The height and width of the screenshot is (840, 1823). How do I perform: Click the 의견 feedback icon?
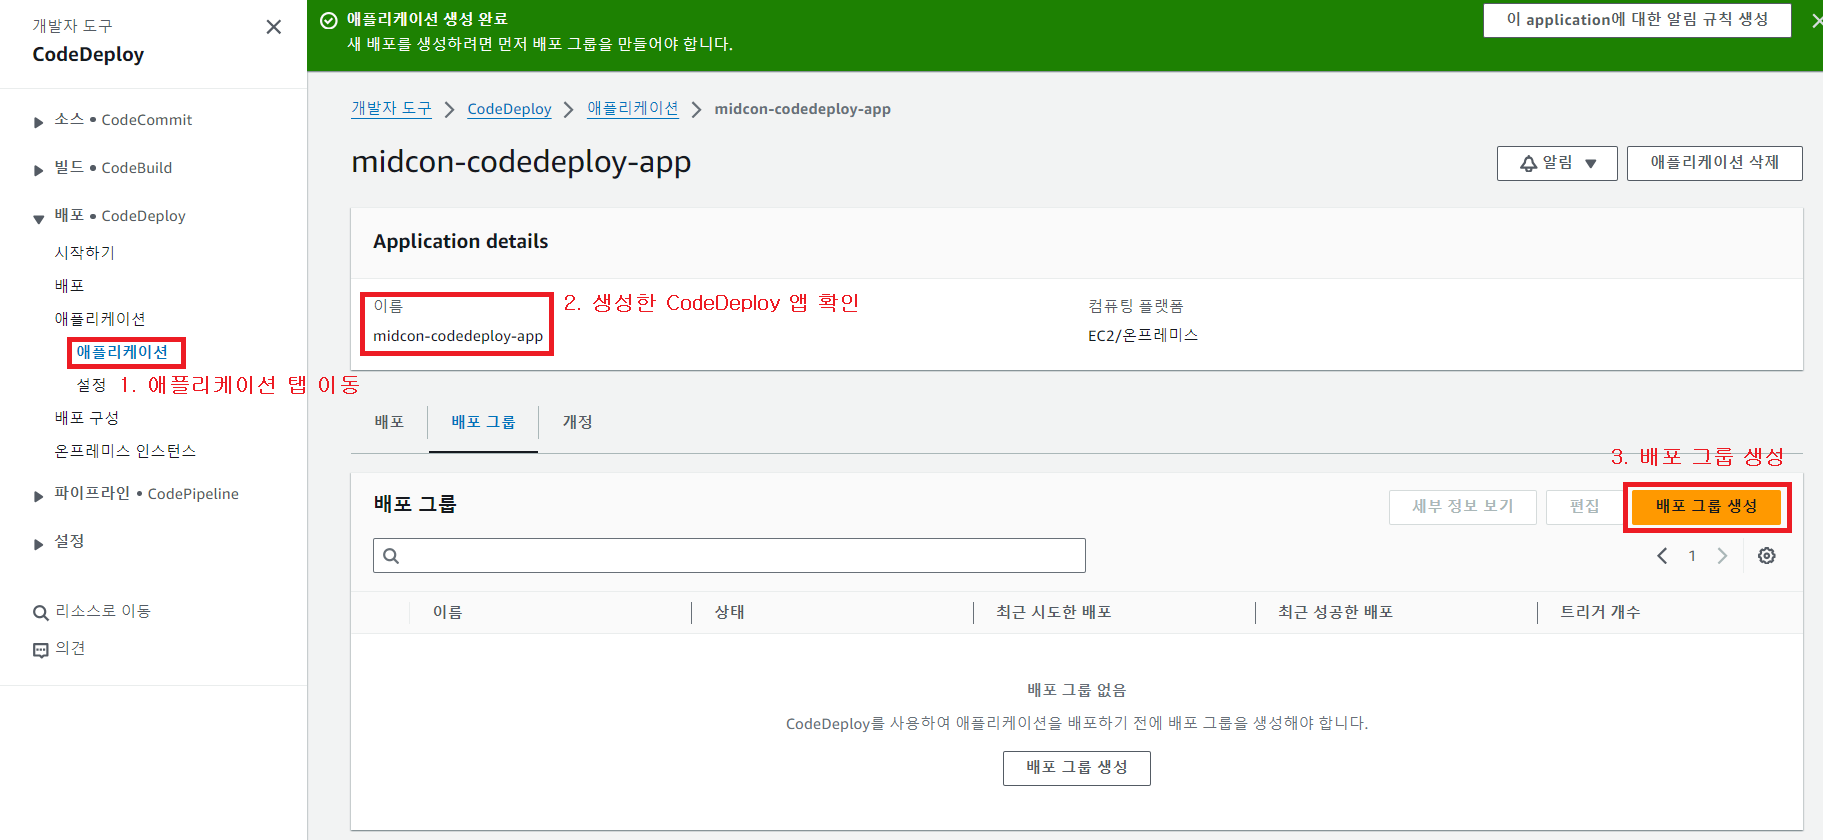pyautogui.click(x=41, y=650)
